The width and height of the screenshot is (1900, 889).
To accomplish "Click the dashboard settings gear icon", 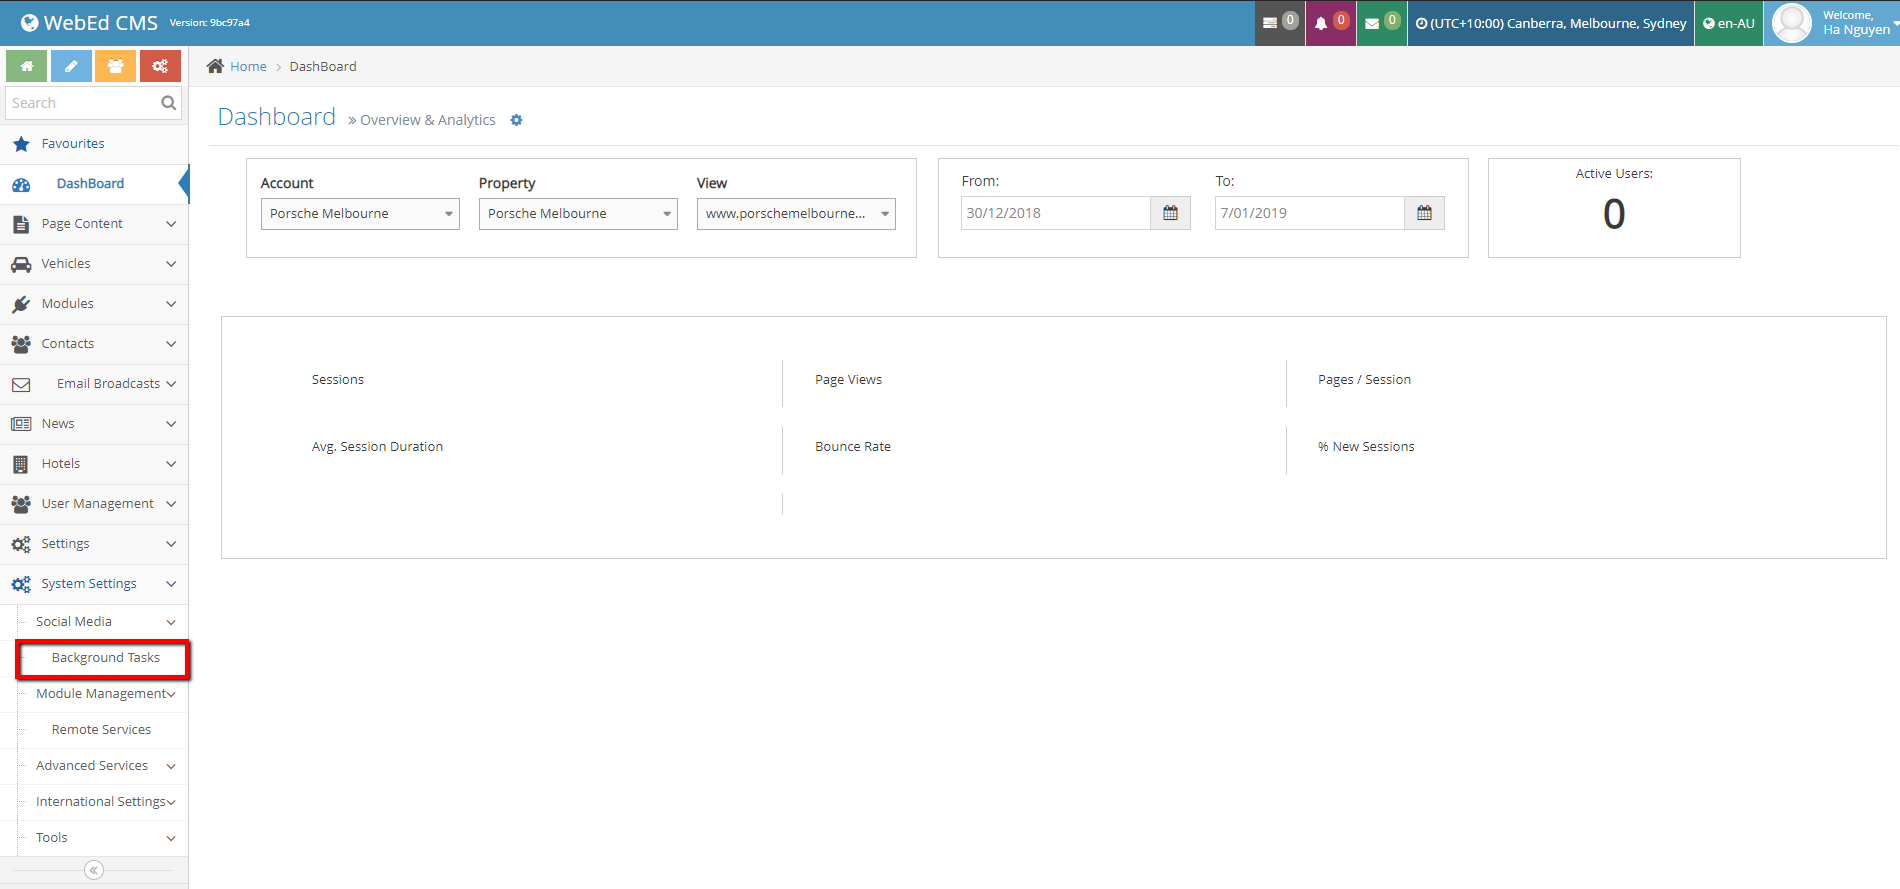I will (516, 120).
